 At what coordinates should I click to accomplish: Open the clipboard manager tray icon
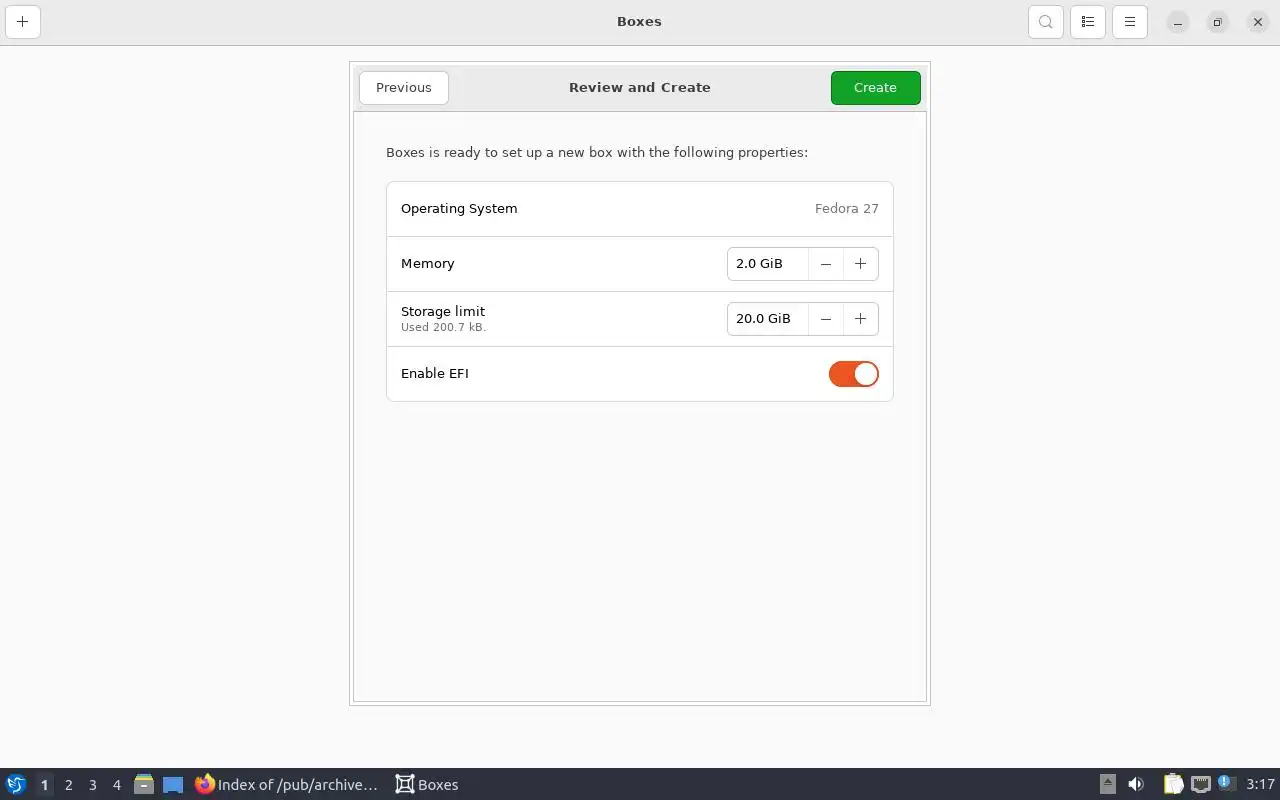[x=1173, y=785]
